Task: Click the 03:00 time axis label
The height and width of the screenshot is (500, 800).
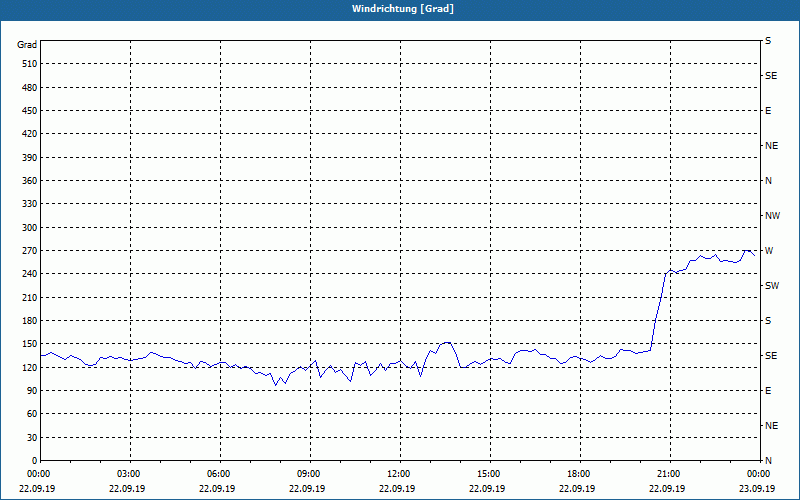Action: point(128,474)
